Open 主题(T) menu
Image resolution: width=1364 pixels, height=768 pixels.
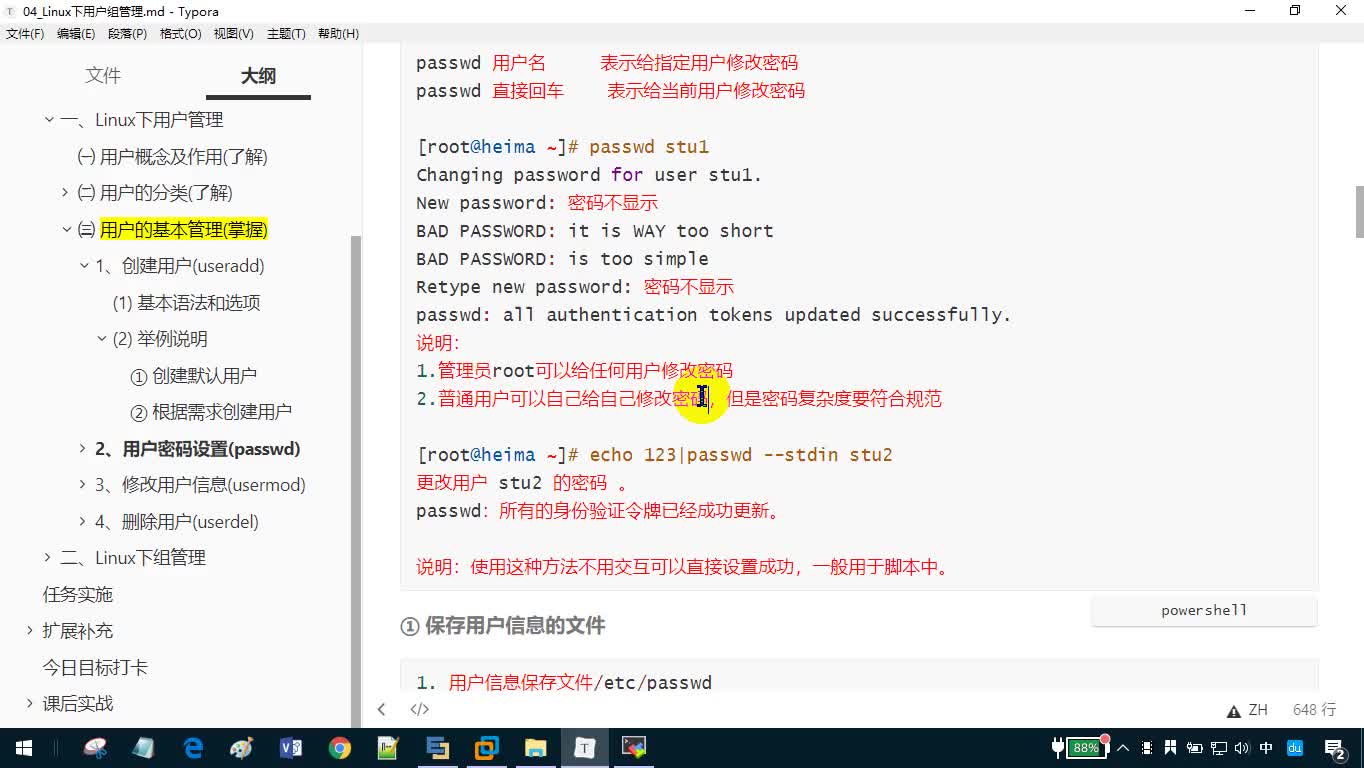286,34
